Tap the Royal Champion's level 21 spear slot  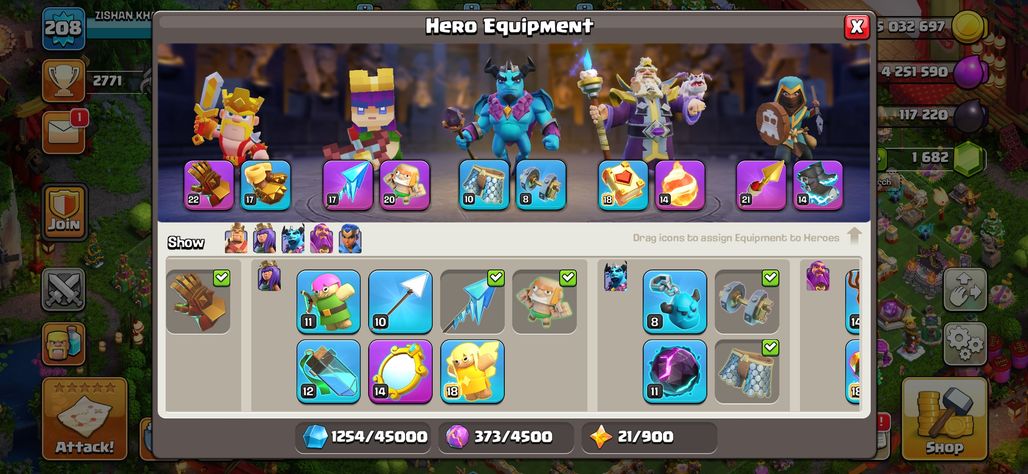[761, 185]
